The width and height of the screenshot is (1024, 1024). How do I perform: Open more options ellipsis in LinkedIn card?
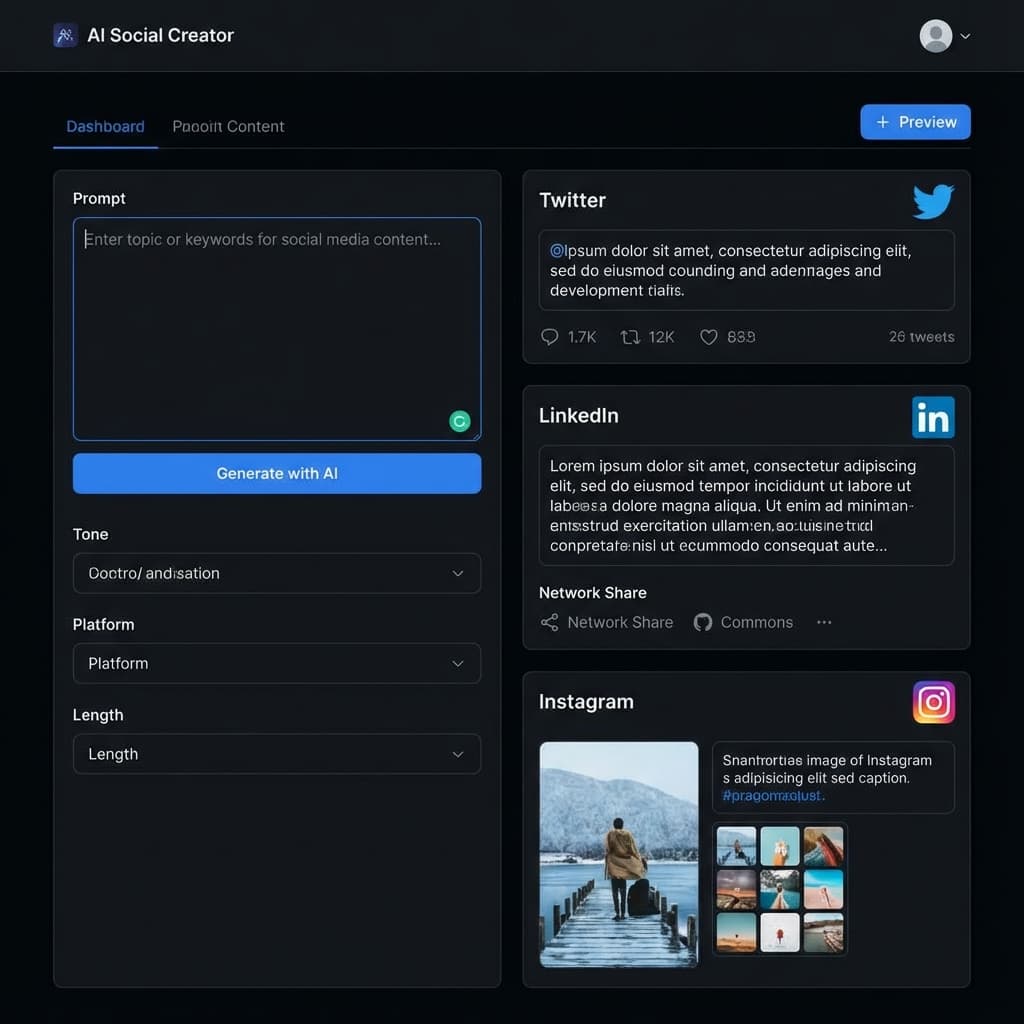click(x=824, y=622)
